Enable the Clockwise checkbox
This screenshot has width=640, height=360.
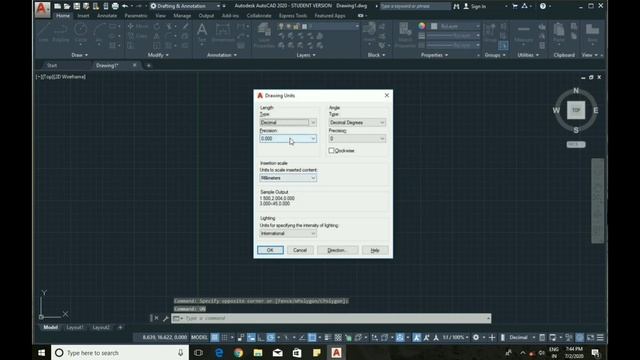331,151
